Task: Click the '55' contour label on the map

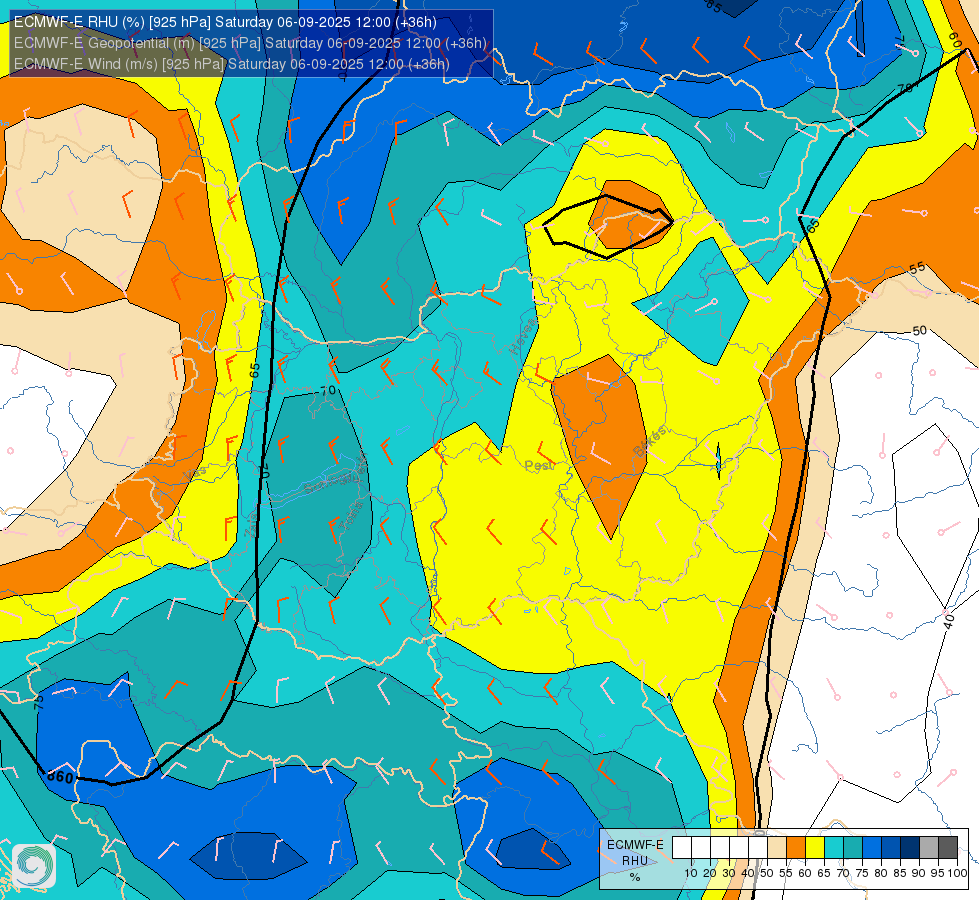Action: 917,268
